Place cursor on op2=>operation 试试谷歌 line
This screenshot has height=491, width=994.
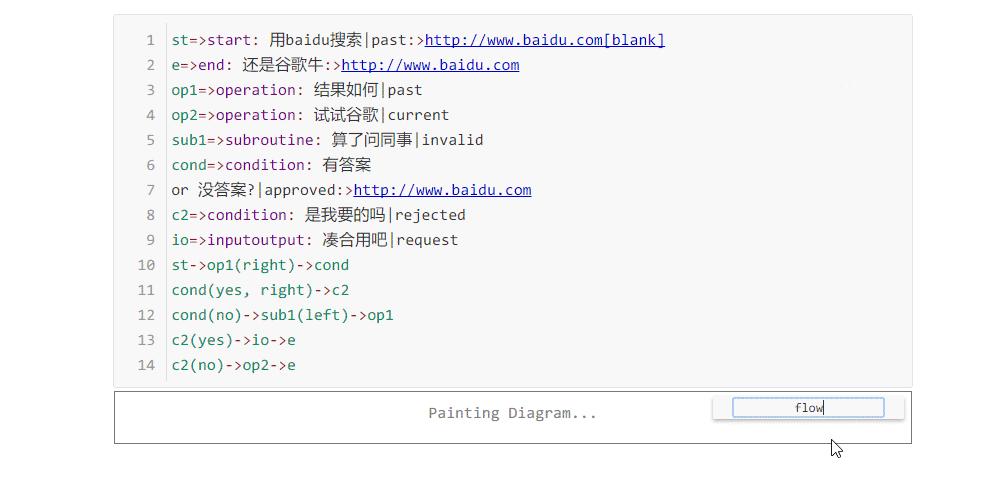[310, 115]
